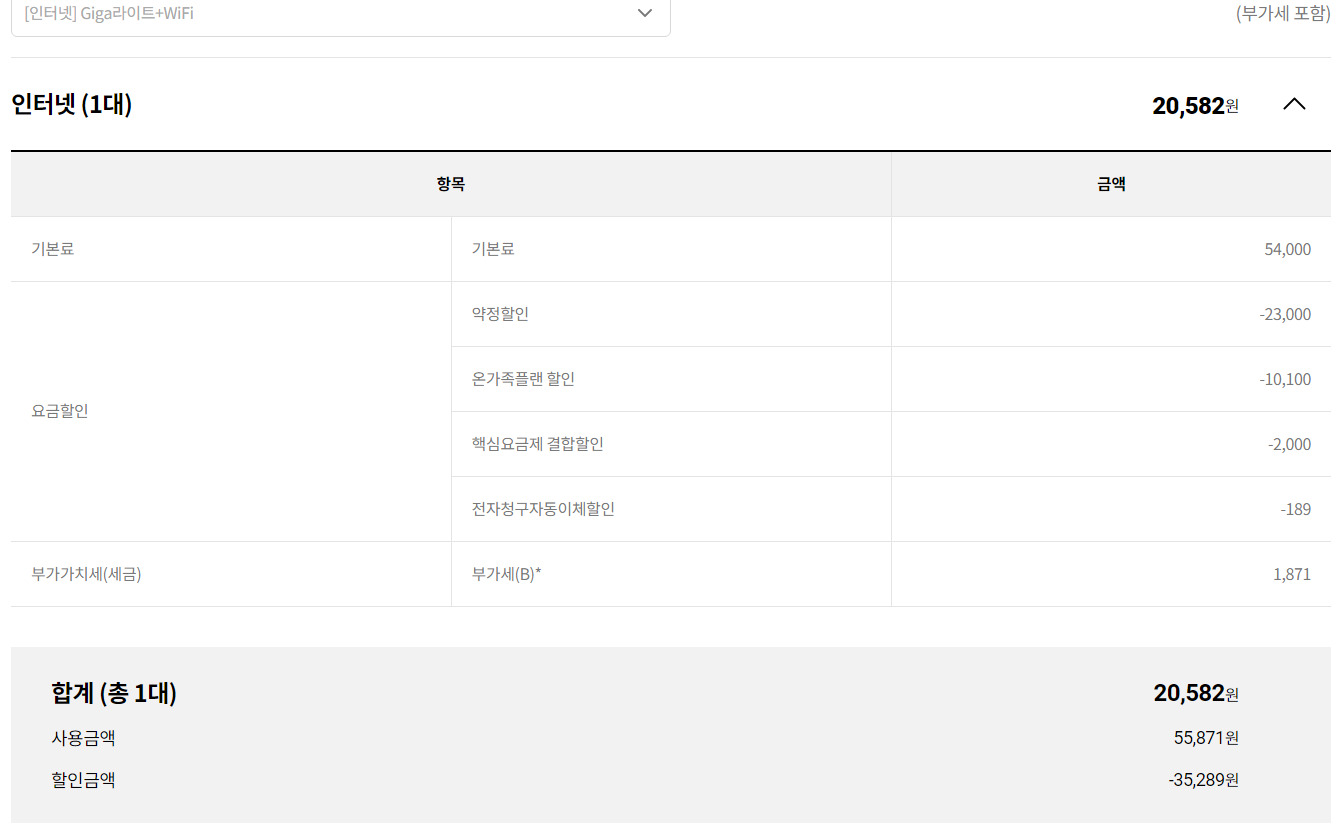Select the 1,871 tax amount
Screen dimensions: 1342x827
[x=1291, y=574]
